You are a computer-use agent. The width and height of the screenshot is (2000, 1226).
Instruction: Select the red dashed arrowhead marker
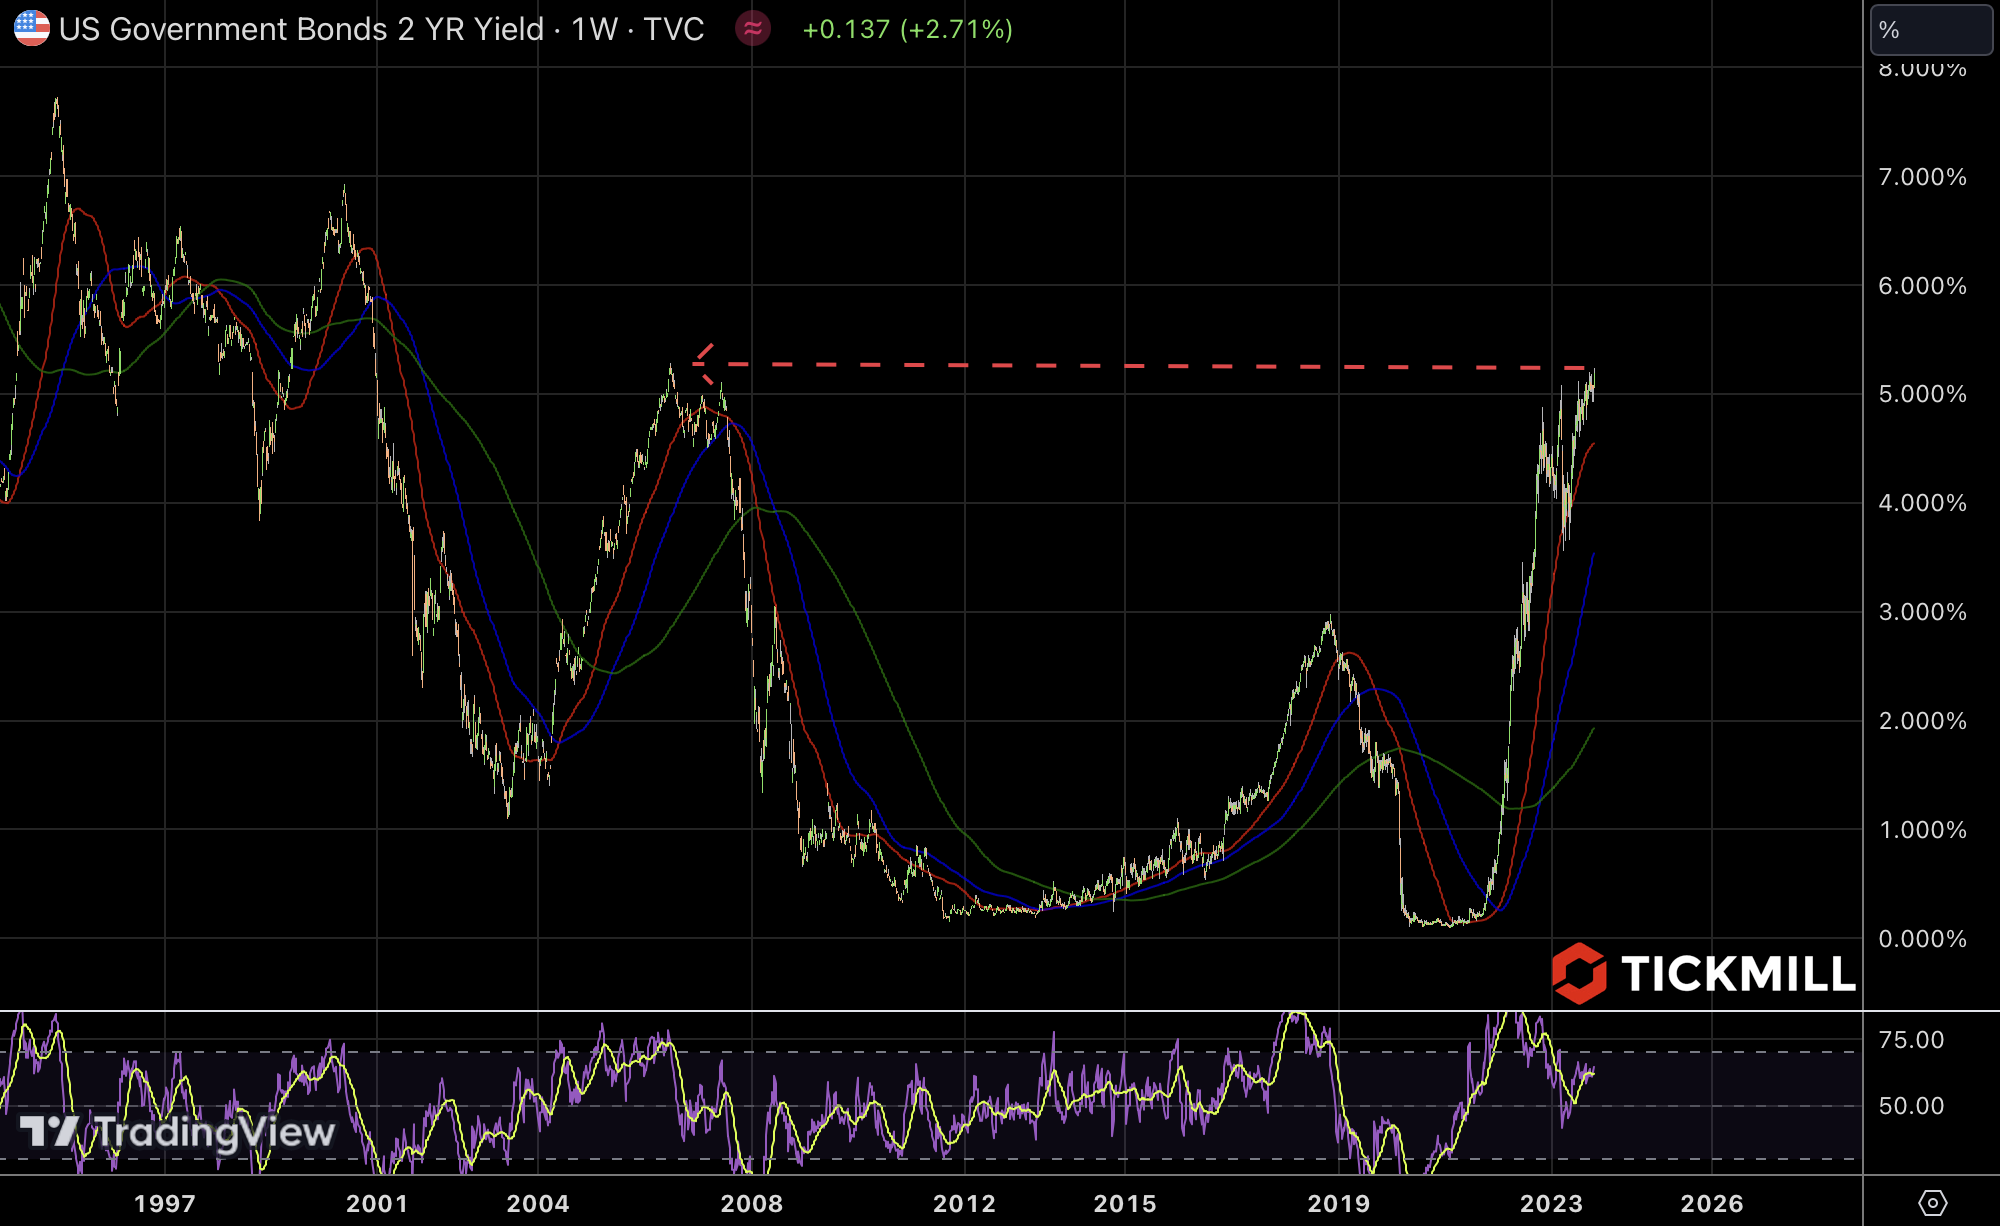[x=704, y=363]
